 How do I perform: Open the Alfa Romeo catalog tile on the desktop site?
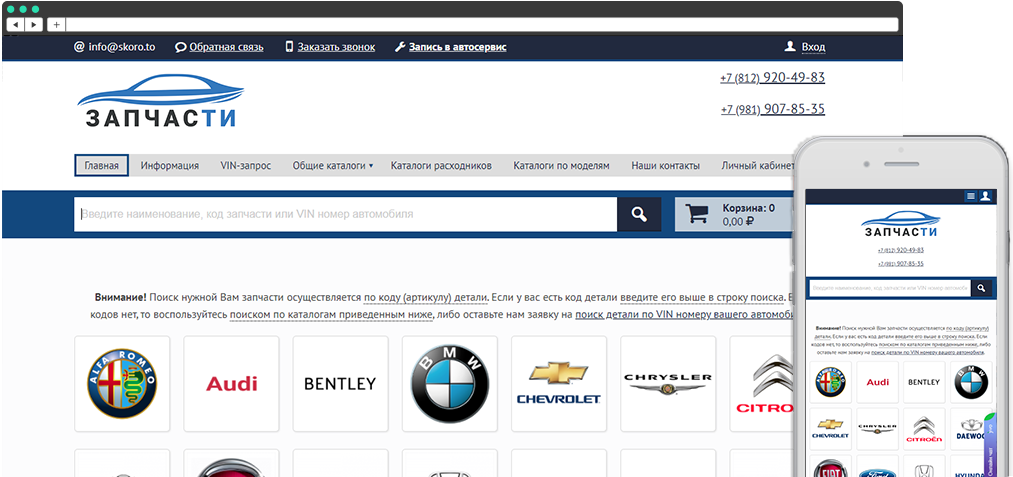coord(122,384)
